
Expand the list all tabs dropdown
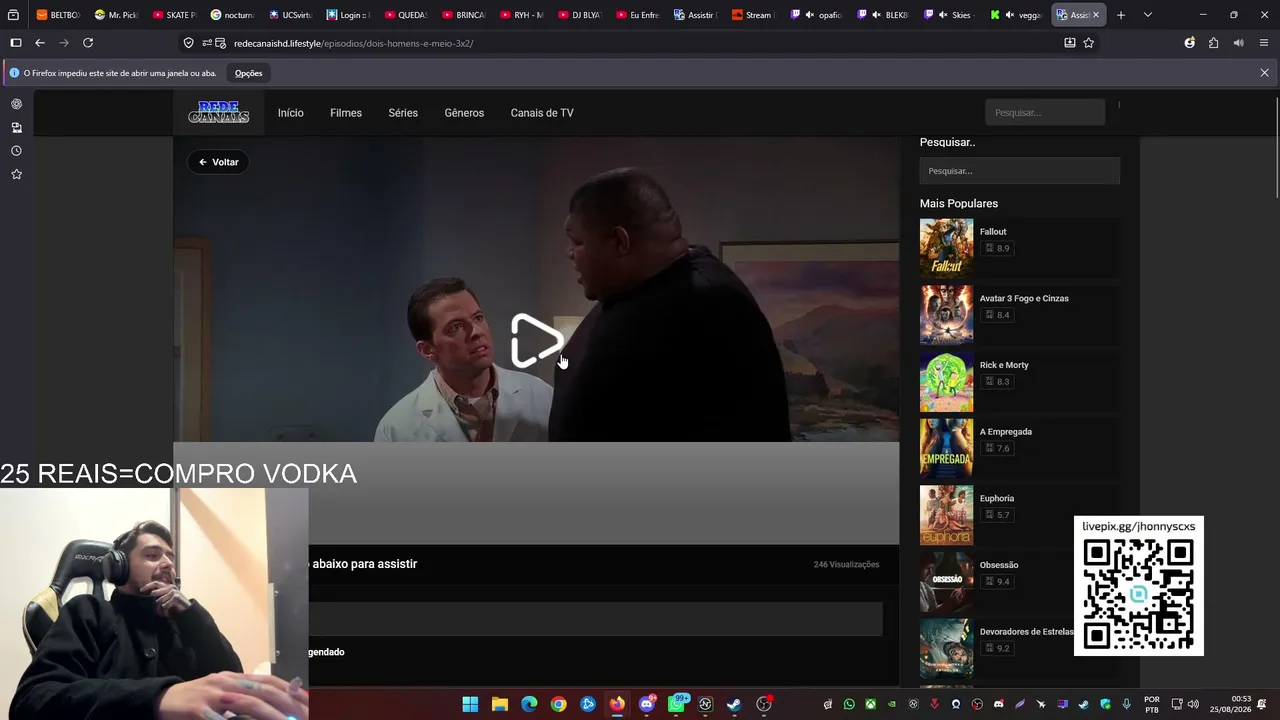tap(1147, 15)
